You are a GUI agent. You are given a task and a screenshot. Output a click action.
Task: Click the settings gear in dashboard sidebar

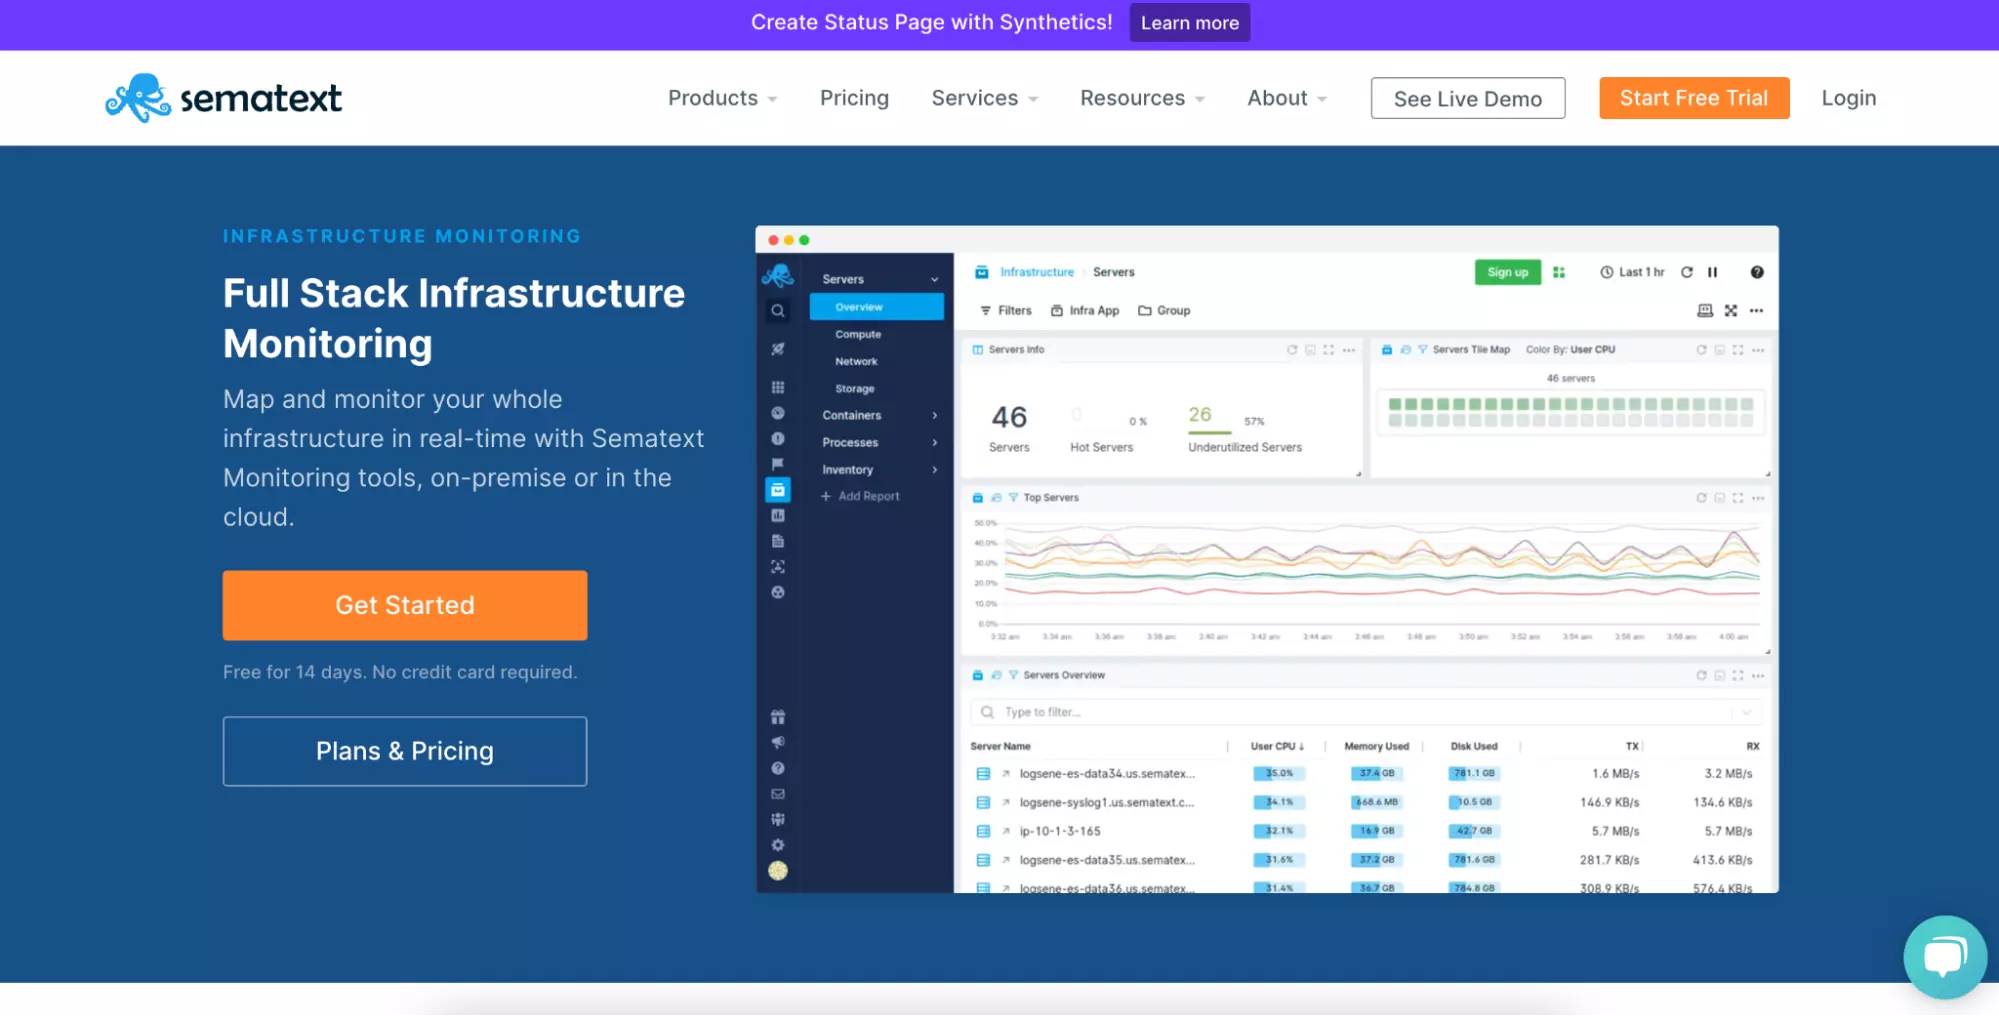777,845
